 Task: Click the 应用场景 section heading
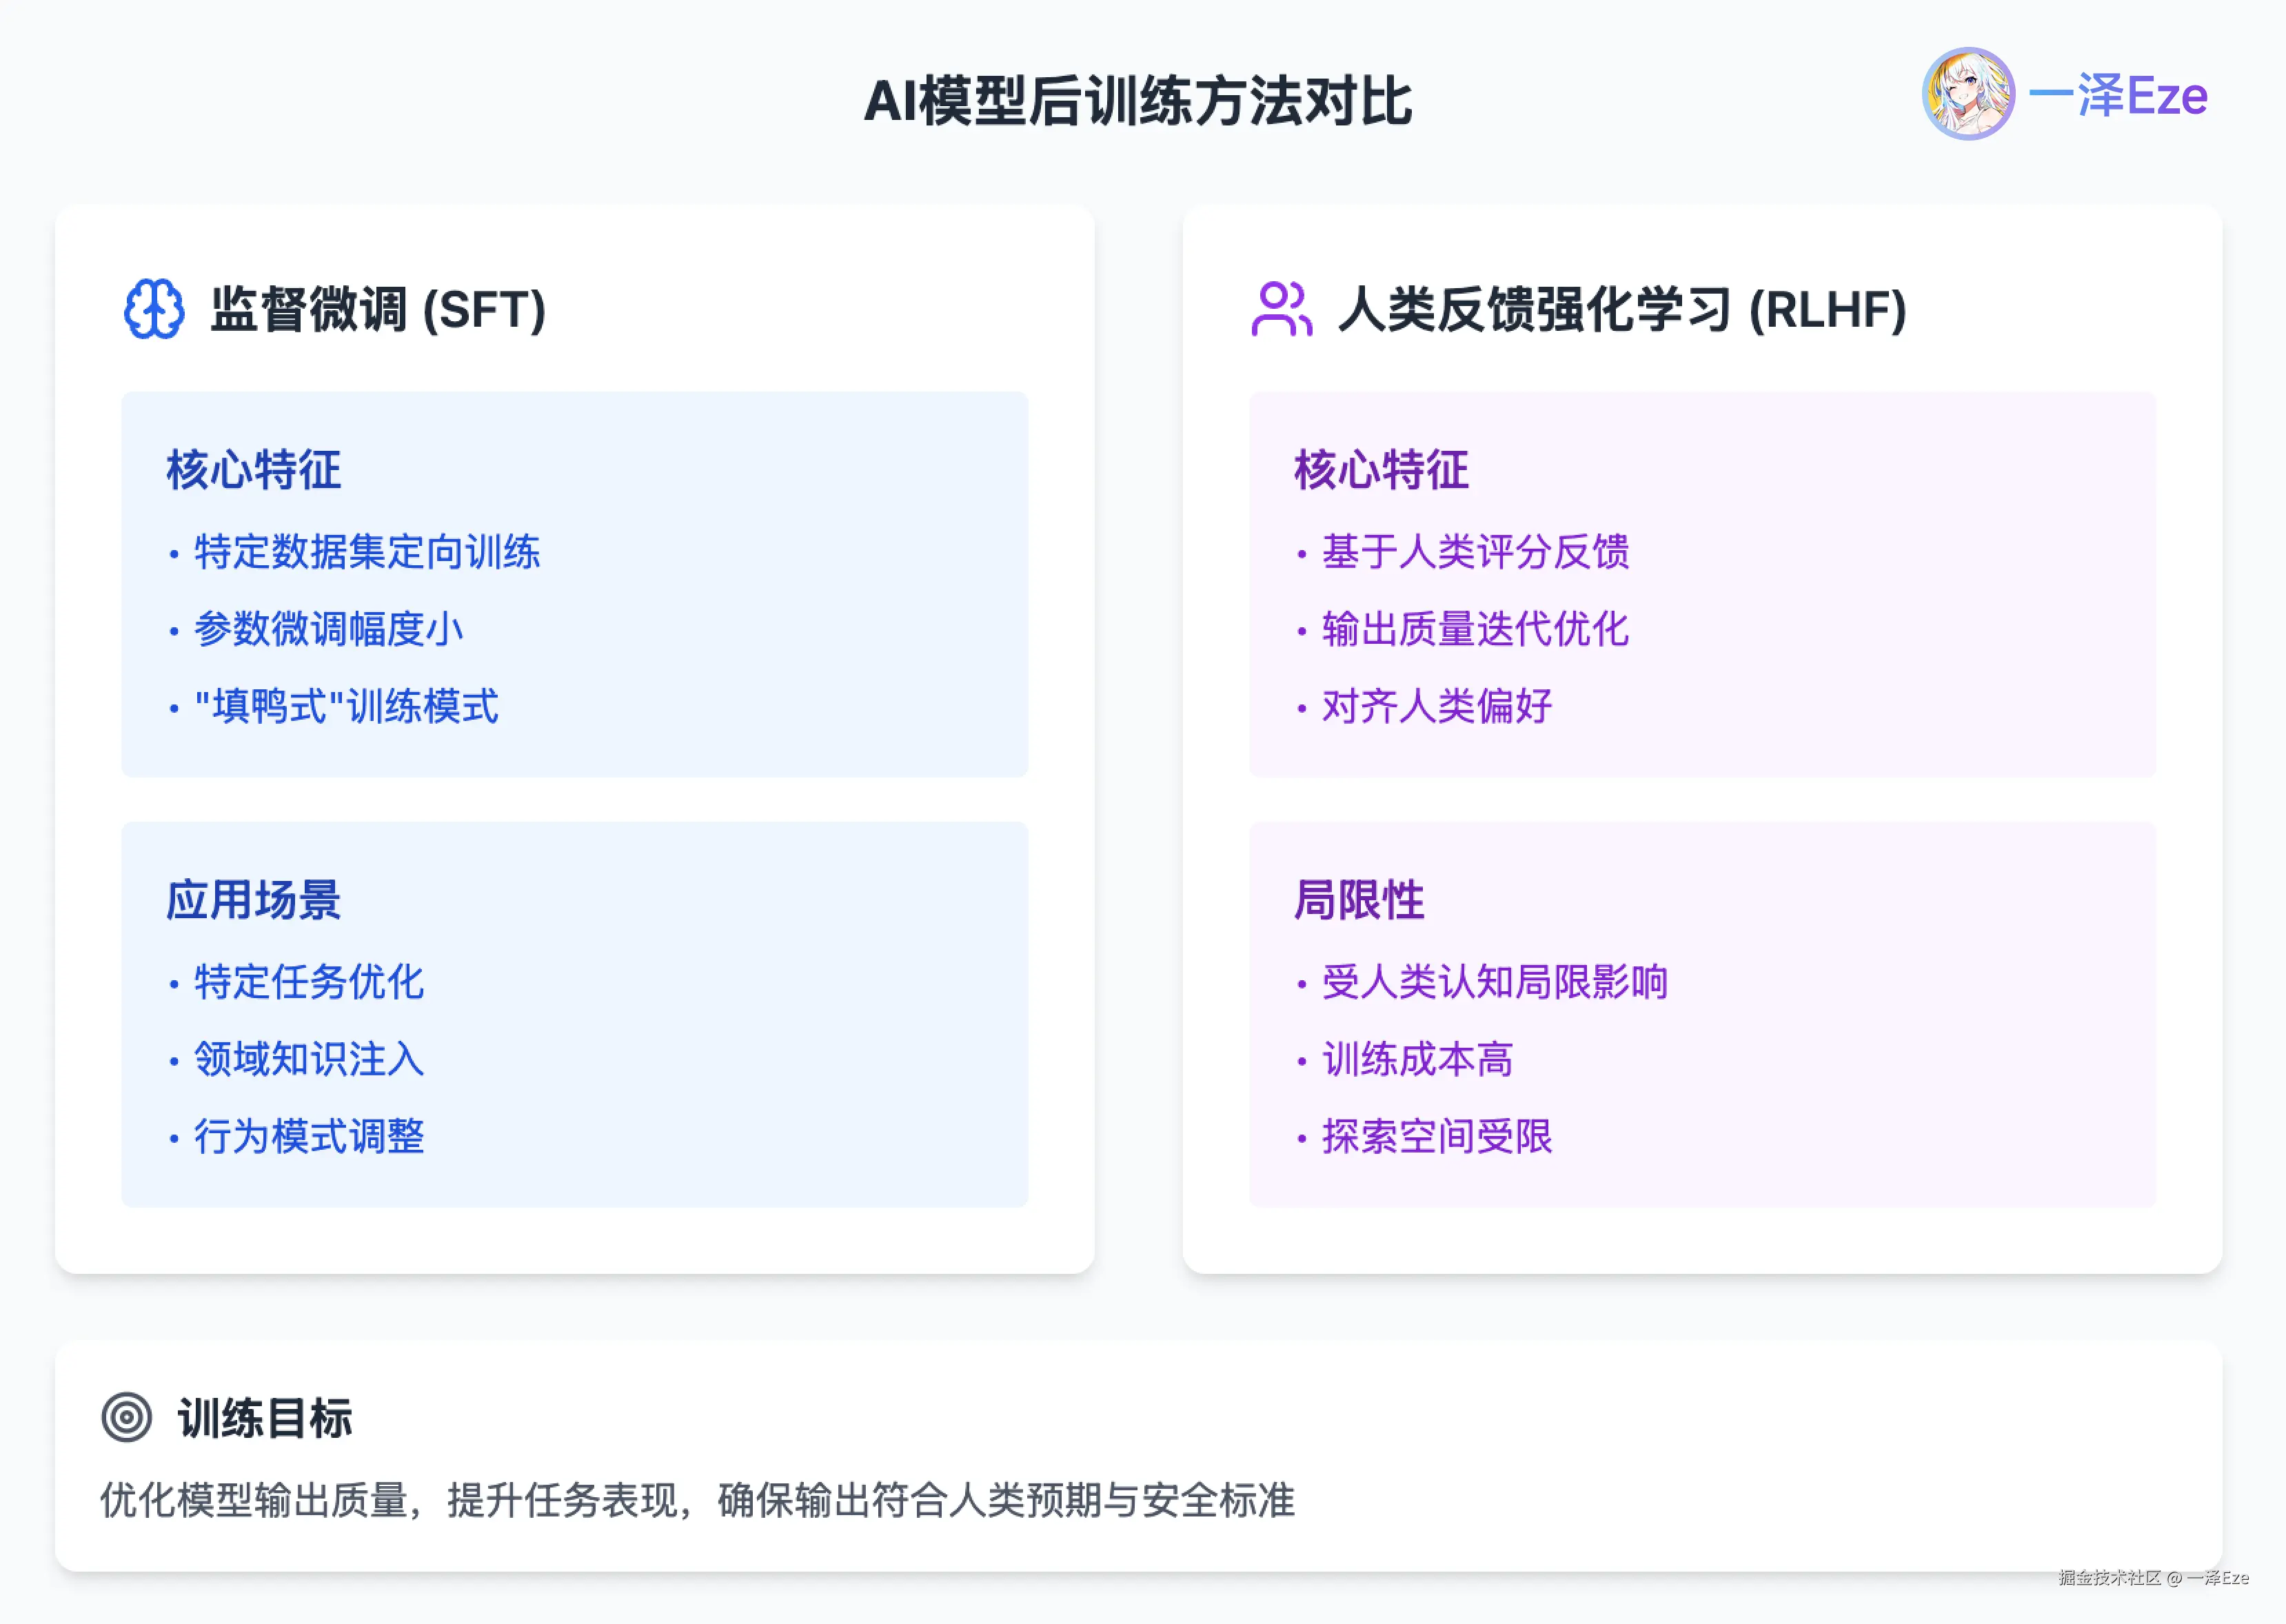254,900
